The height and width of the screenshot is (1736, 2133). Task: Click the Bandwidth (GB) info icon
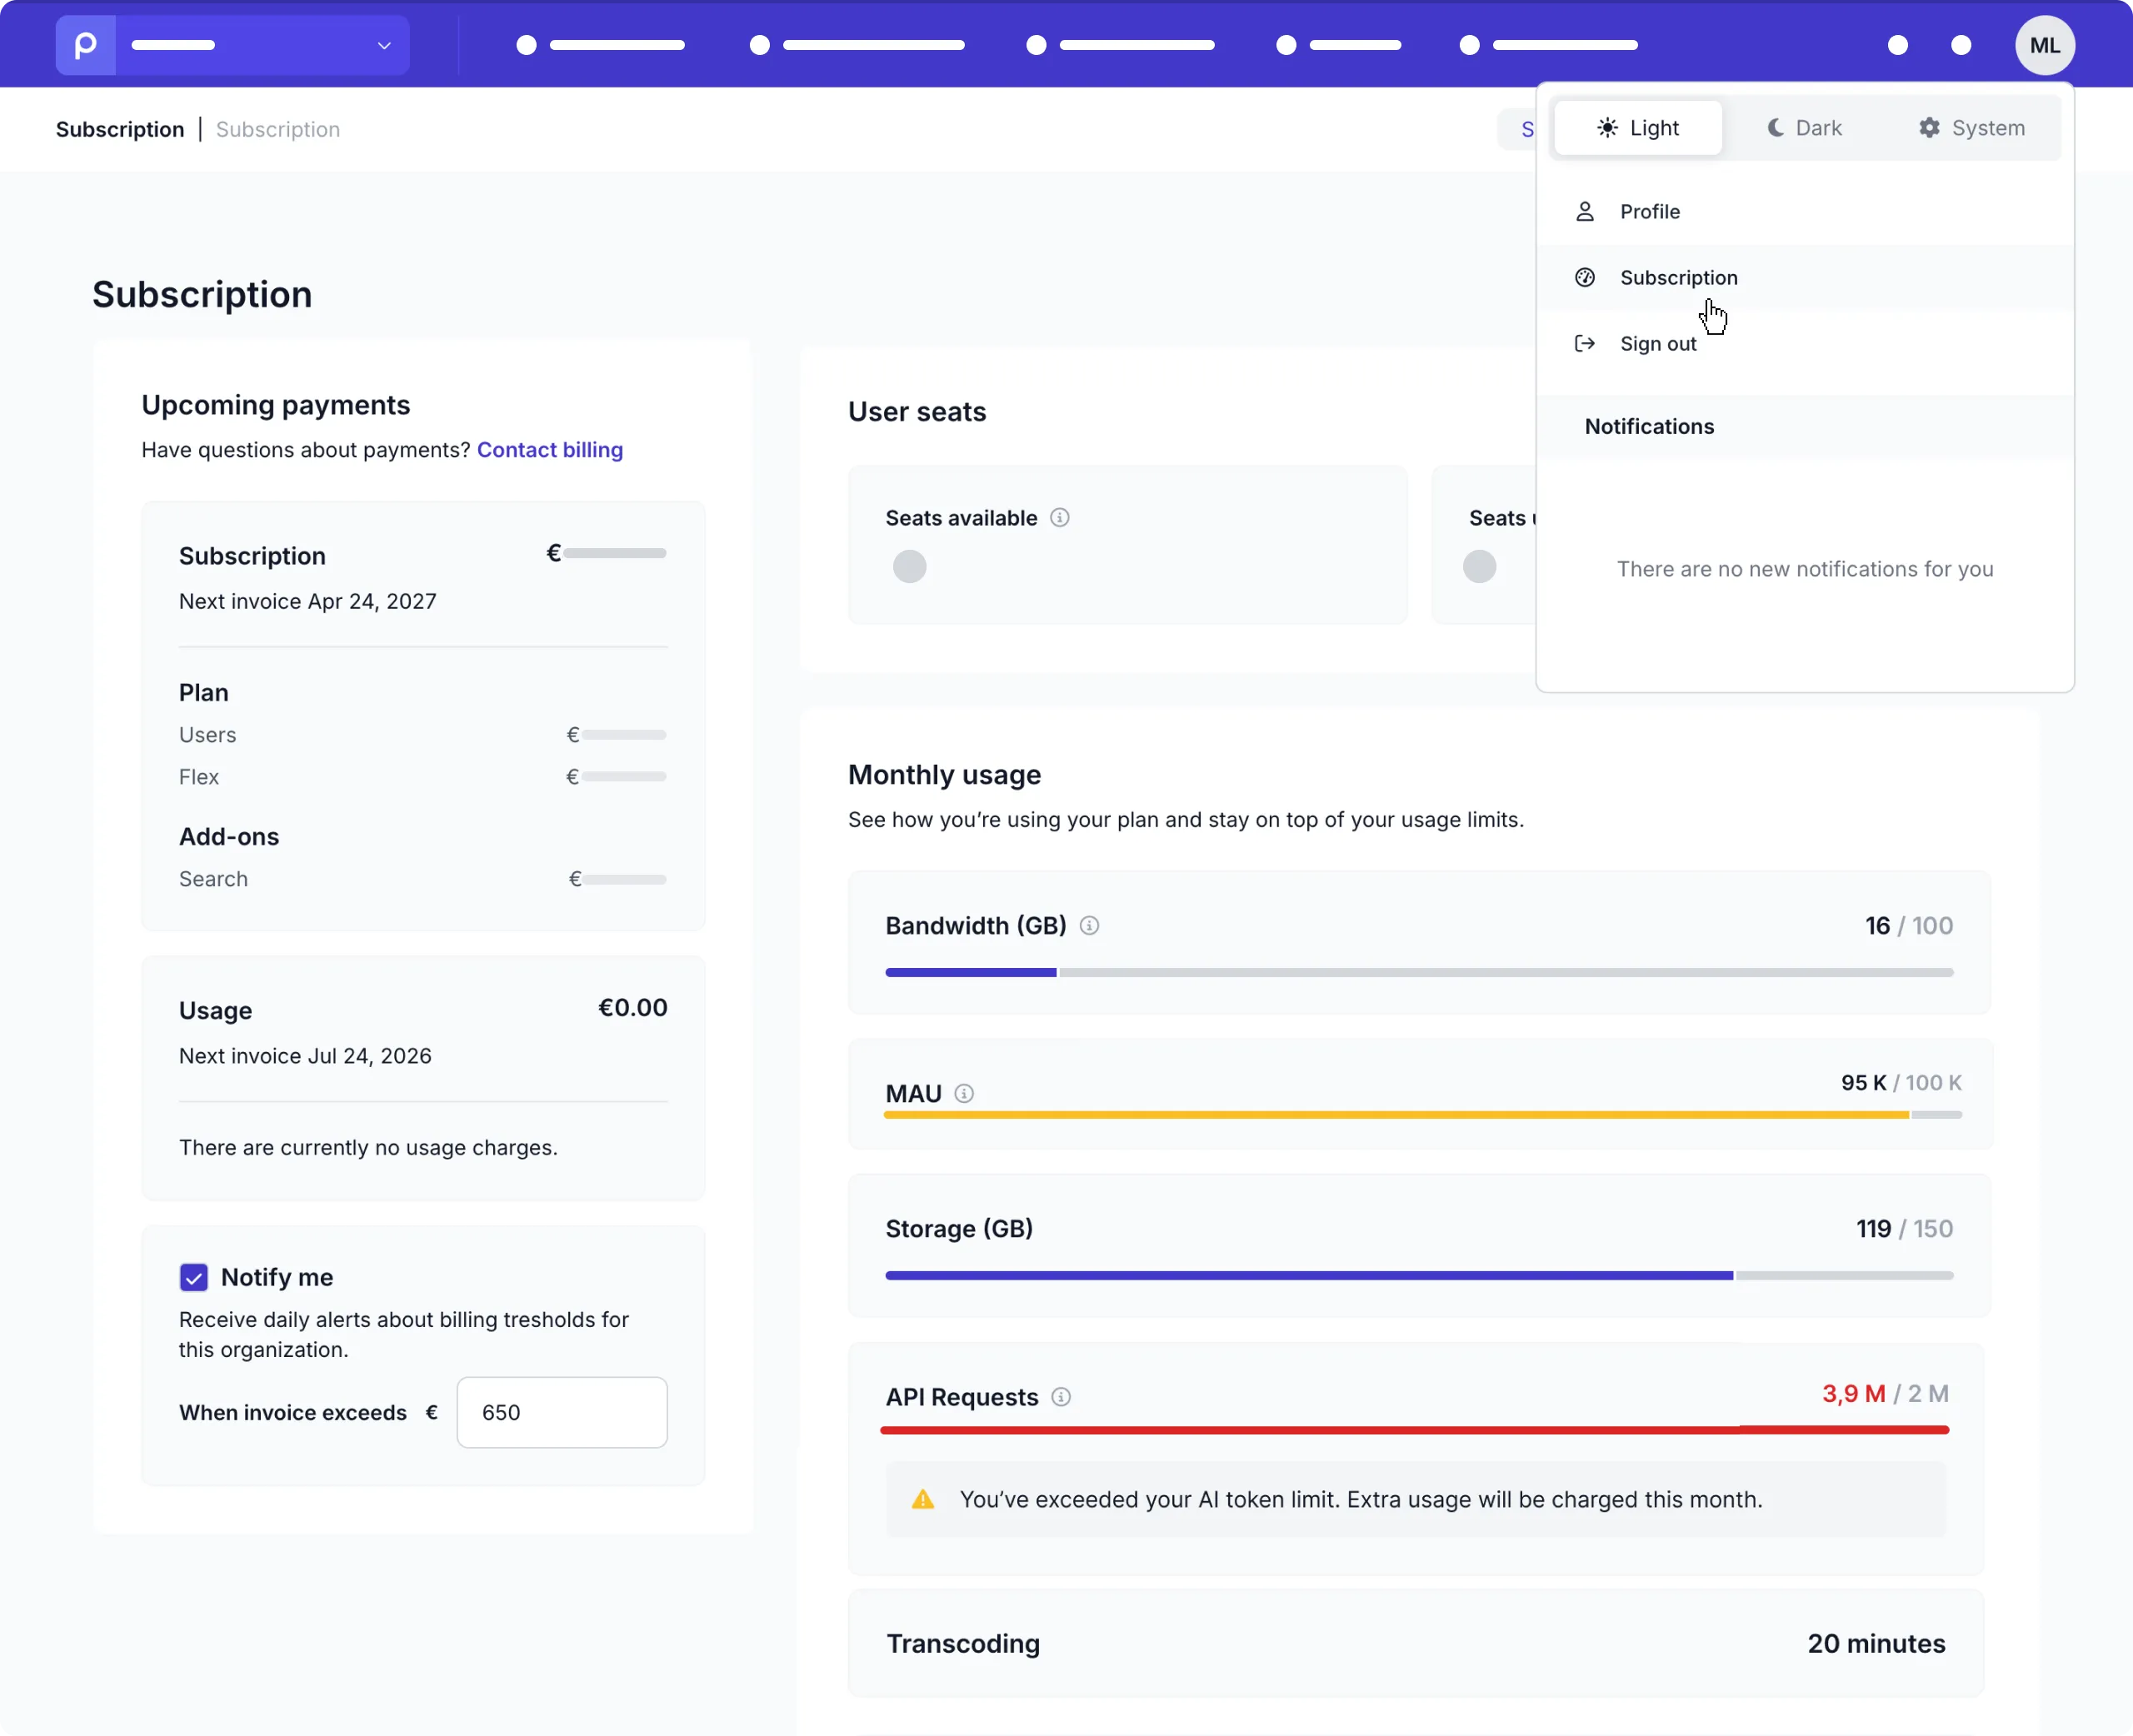(1089, 926)
